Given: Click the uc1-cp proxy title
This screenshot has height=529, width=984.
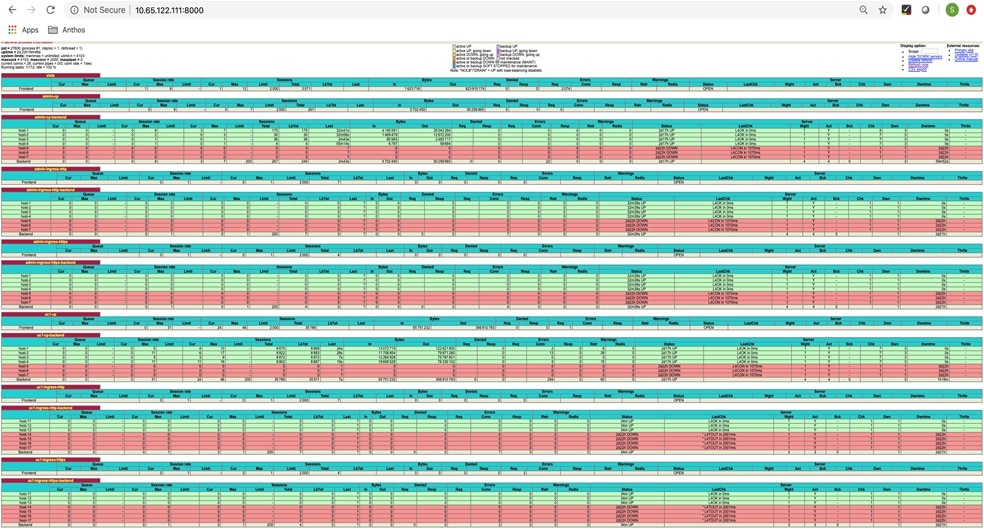Looking at the screenshot, I should tap(50, 315).
